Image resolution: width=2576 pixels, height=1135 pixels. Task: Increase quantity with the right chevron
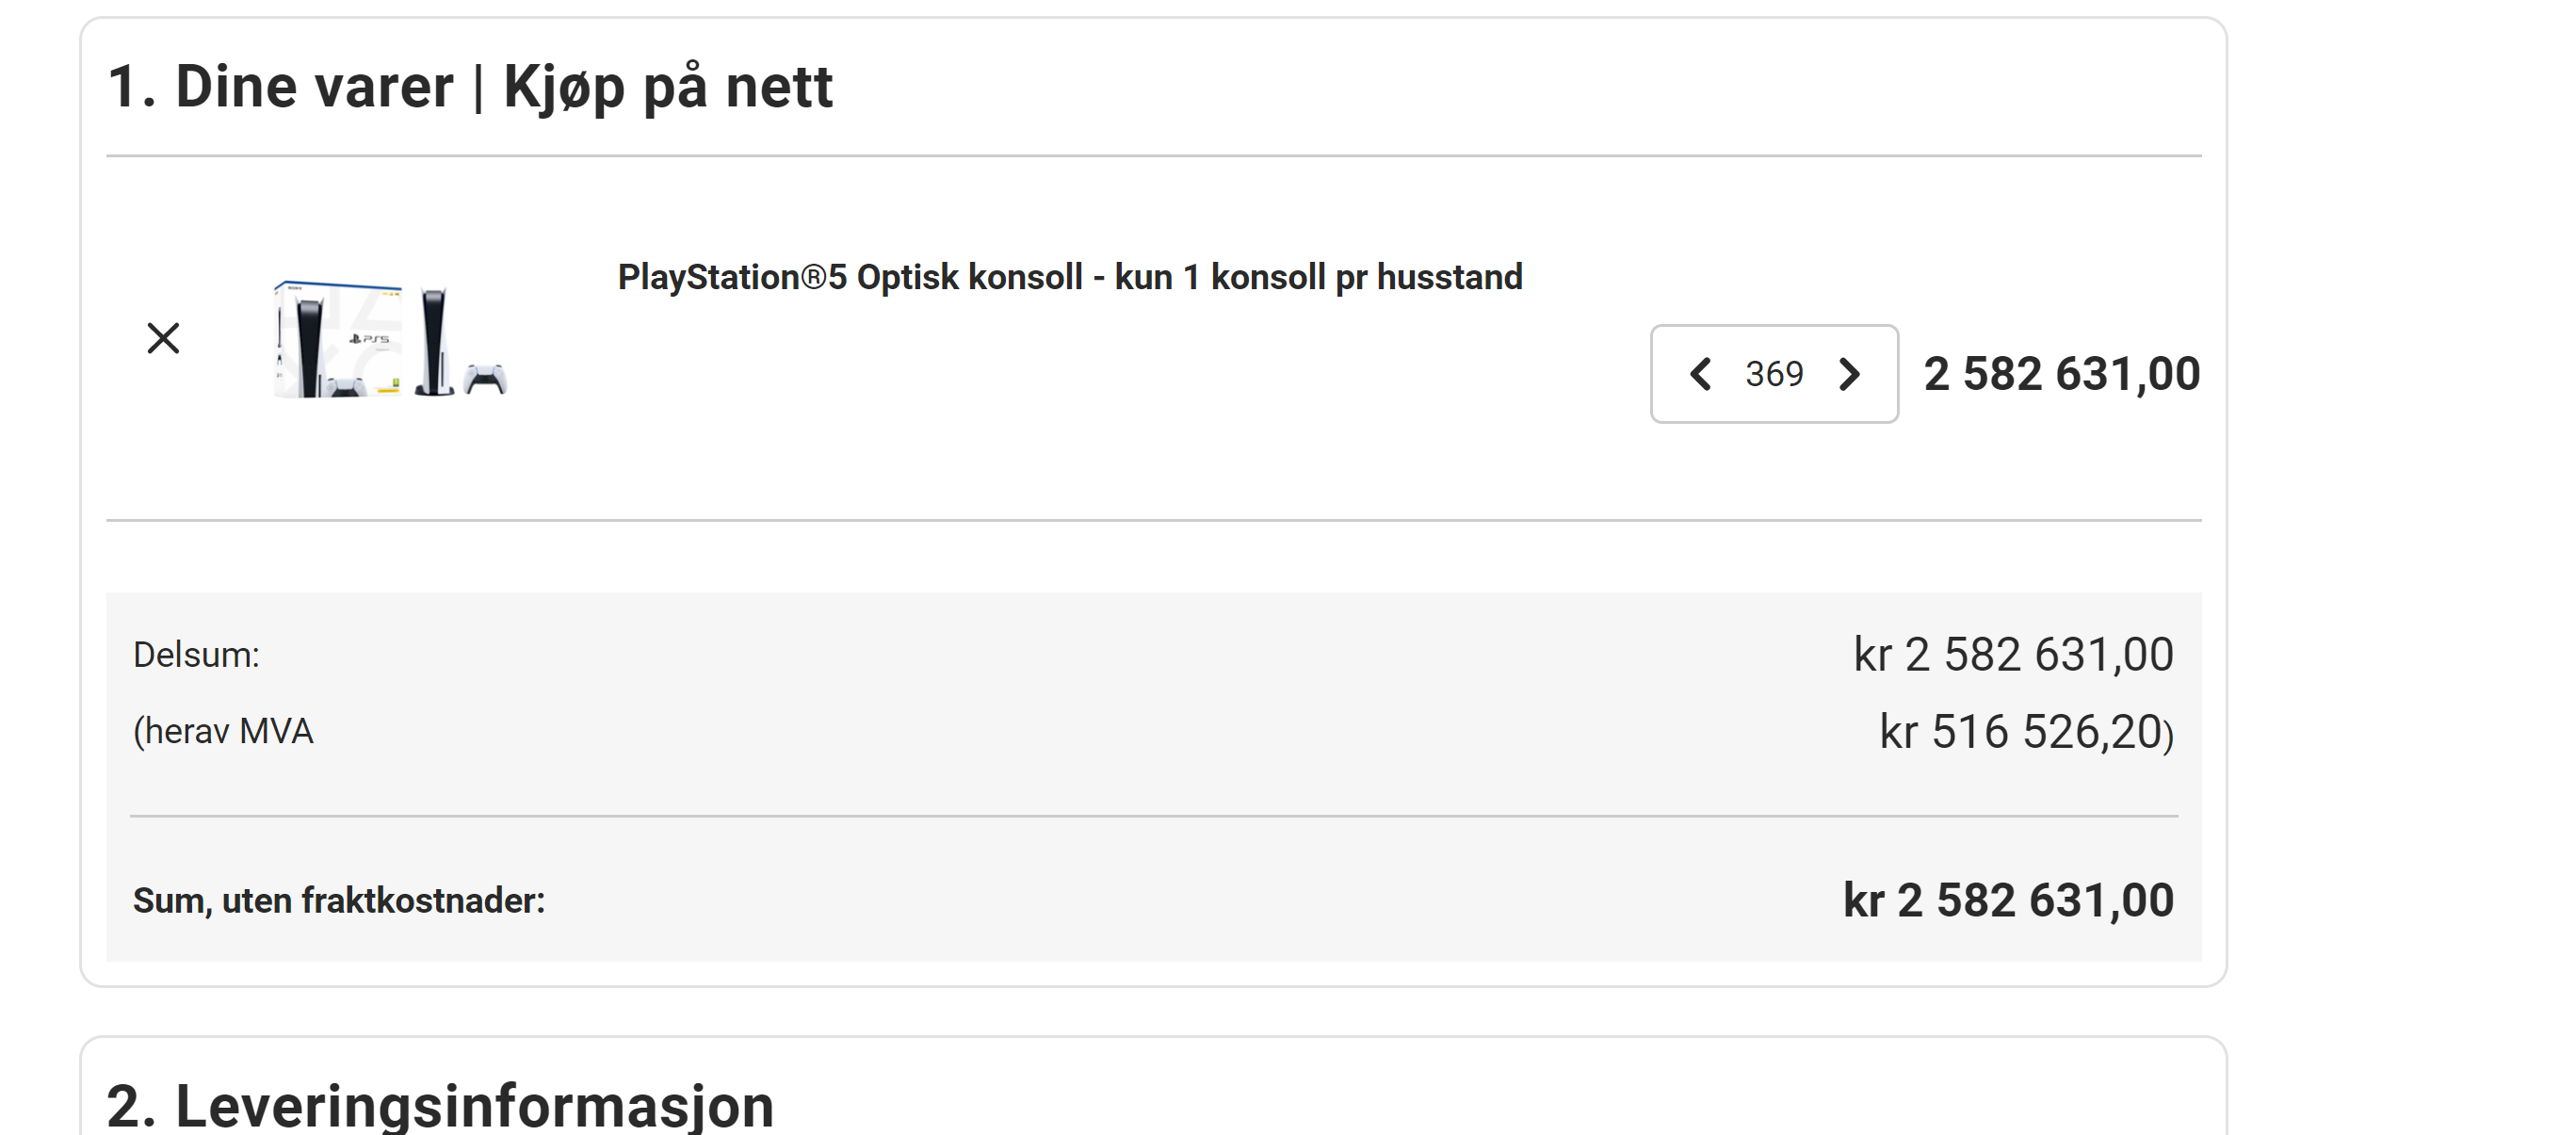coord(1850,374)
